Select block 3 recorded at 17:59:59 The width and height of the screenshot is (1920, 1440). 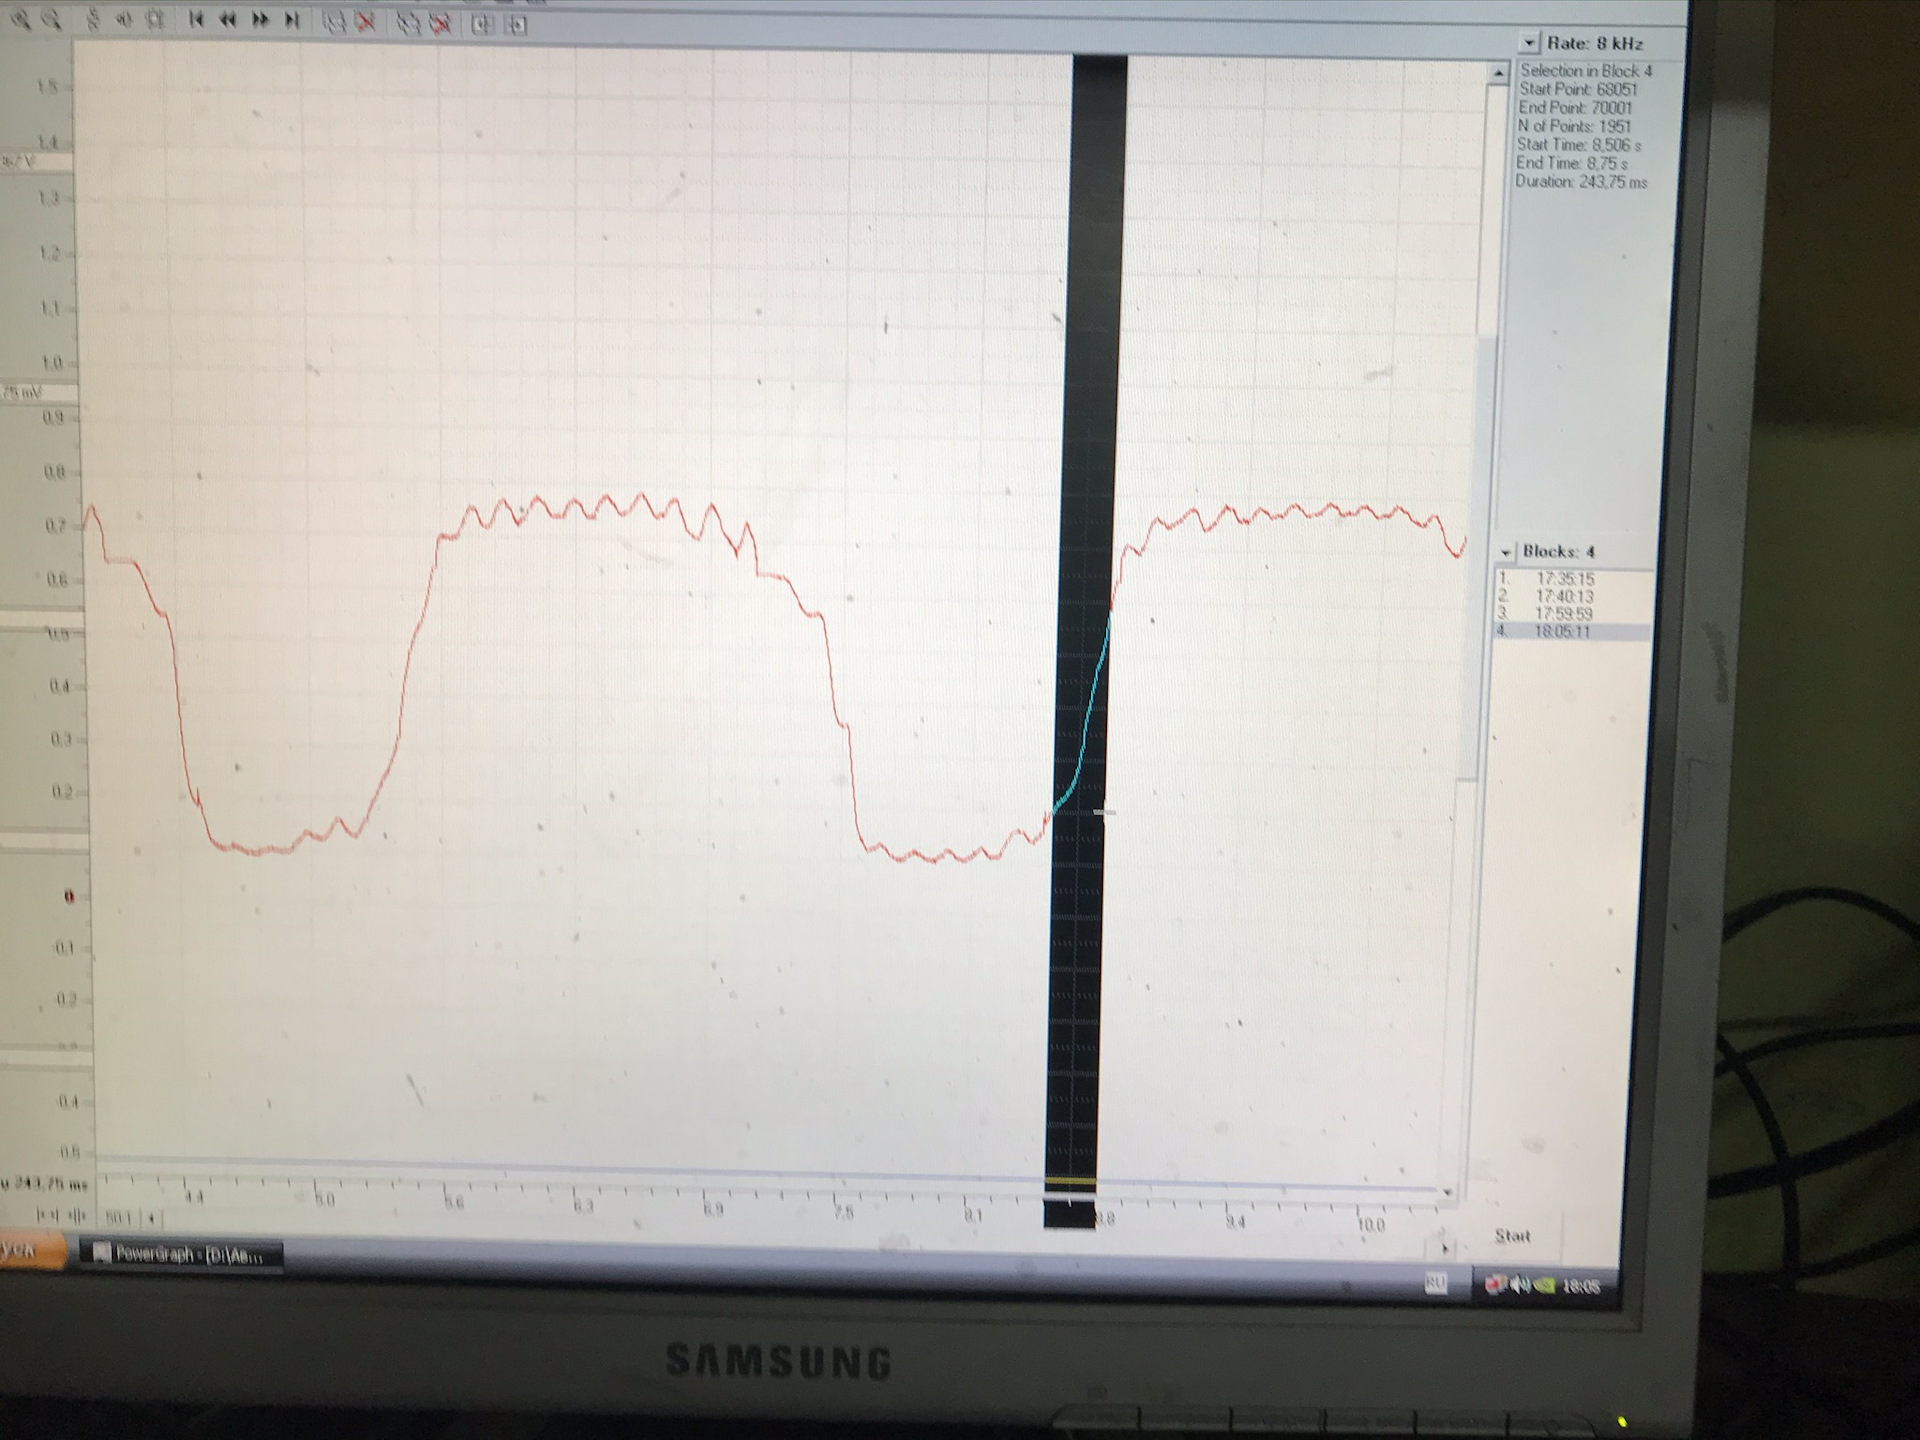[1564, 614]
